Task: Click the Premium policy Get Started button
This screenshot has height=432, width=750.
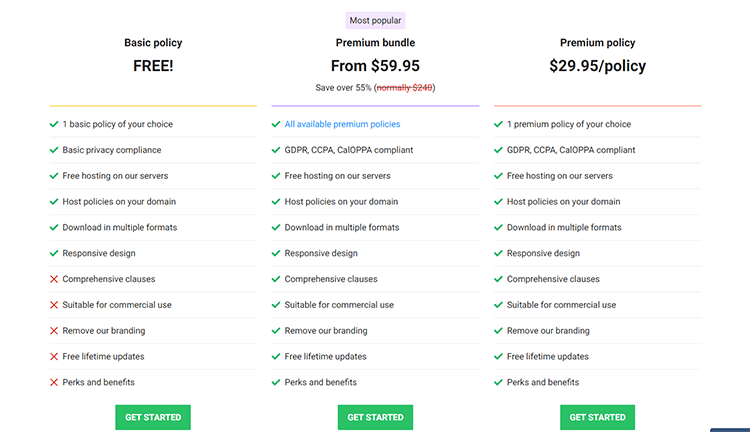Action: click(x=597, y=417)
